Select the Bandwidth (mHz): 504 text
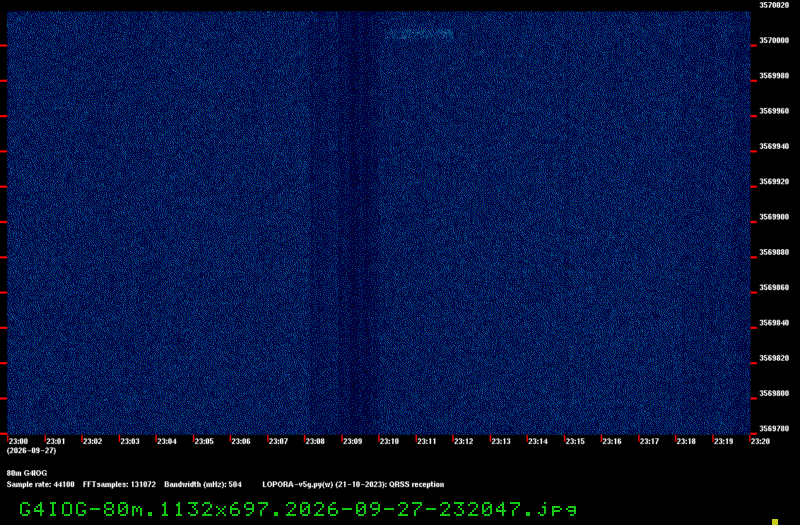The height and width of the screenshot is (525, 800). 203,485
